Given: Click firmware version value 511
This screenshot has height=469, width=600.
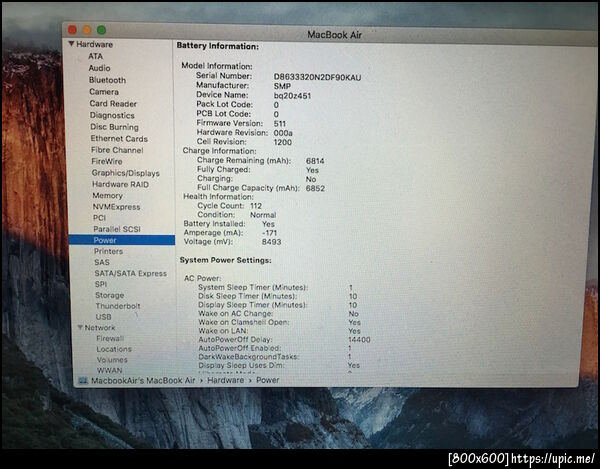Looking at the screenshot, I should [280, 124].
